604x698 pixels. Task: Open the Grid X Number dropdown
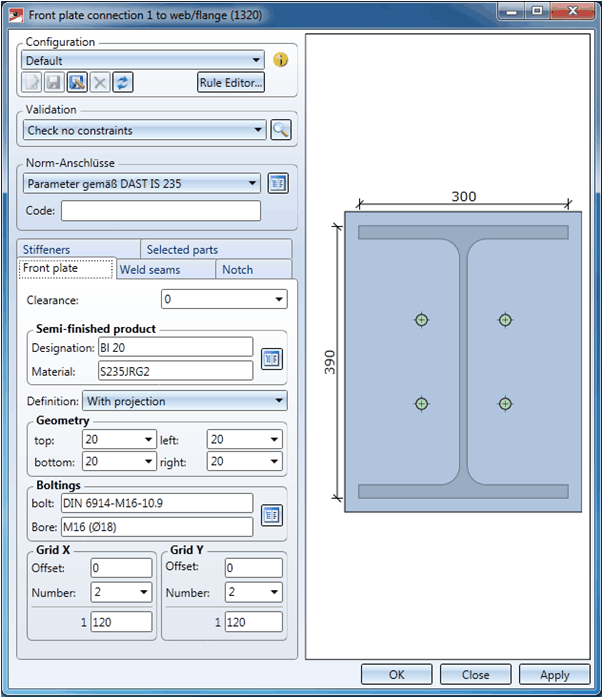(x=122, y=592)
